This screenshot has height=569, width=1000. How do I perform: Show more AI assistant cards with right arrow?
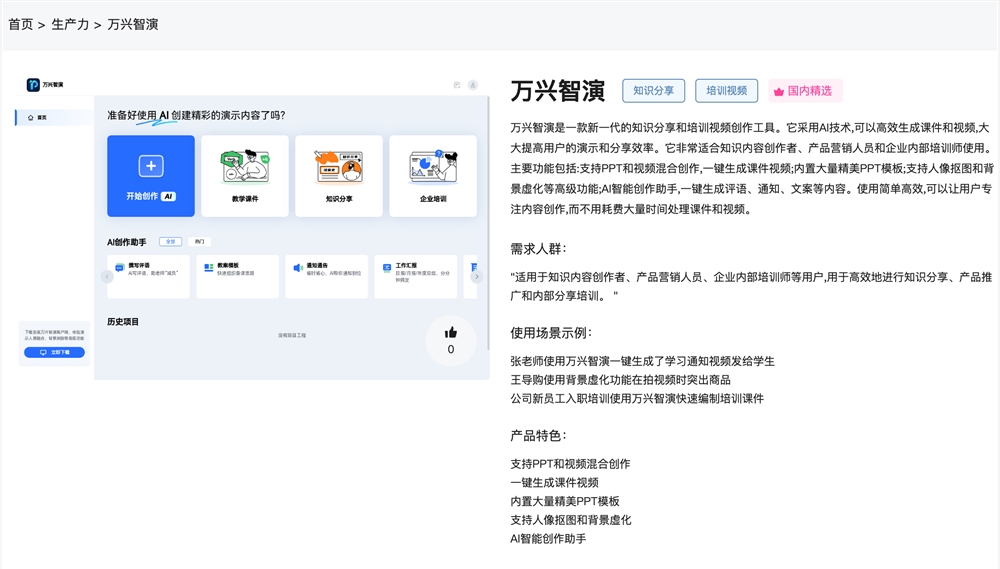click(476, 276)
